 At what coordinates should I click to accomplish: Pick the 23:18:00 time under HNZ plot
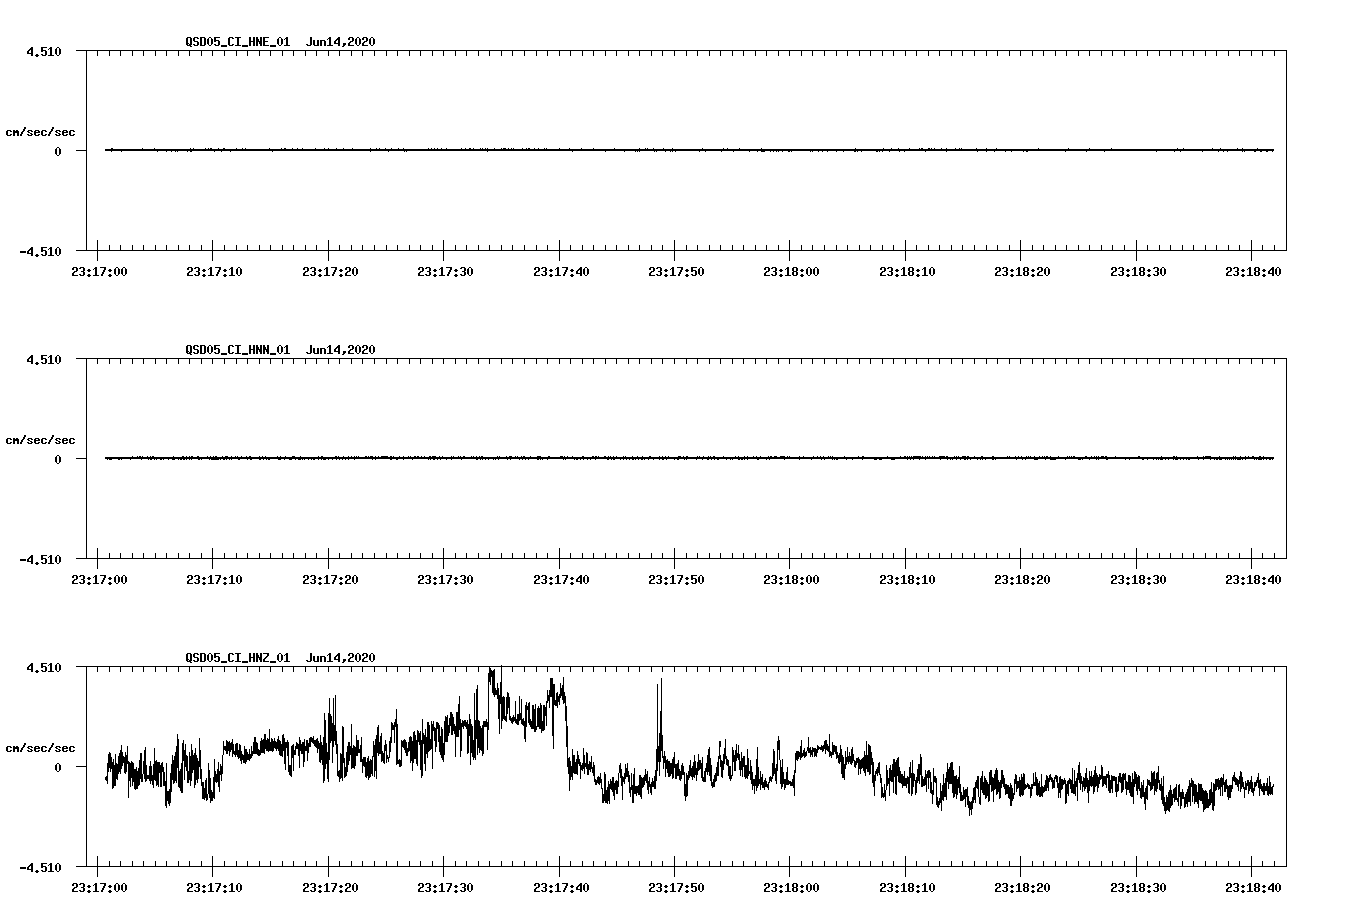coord(791,888)
